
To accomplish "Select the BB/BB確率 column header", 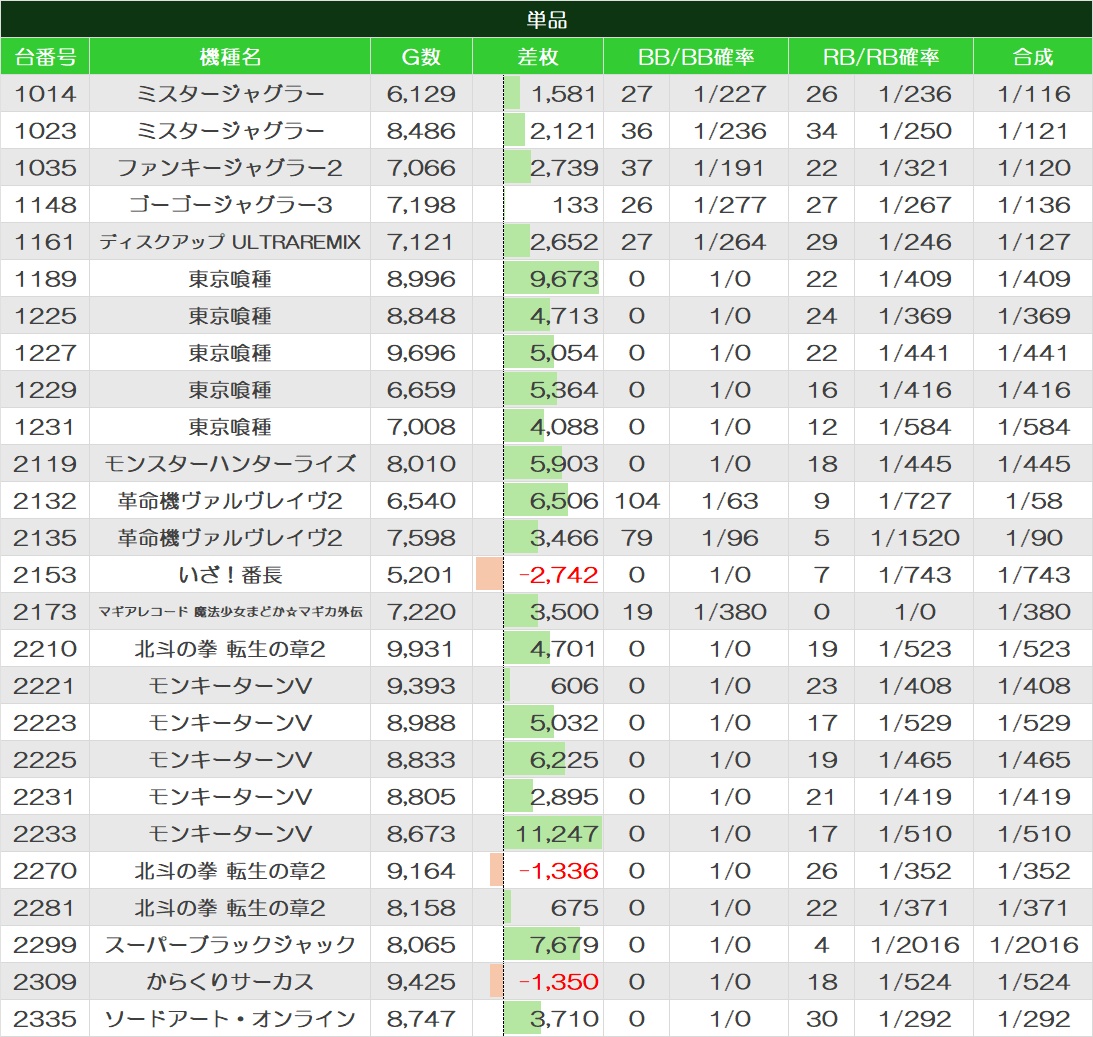I will pyautogui.click(x=696, y=56).
